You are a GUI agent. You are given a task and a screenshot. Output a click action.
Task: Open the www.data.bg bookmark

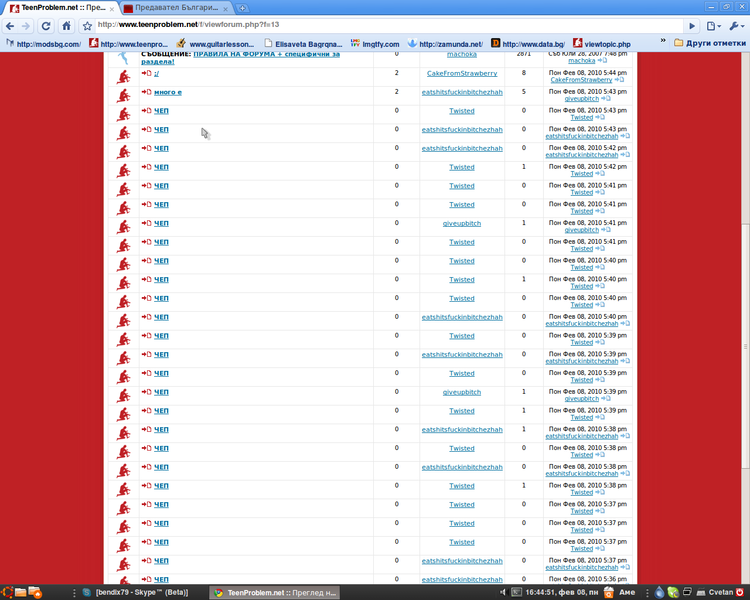click(528, 44)
